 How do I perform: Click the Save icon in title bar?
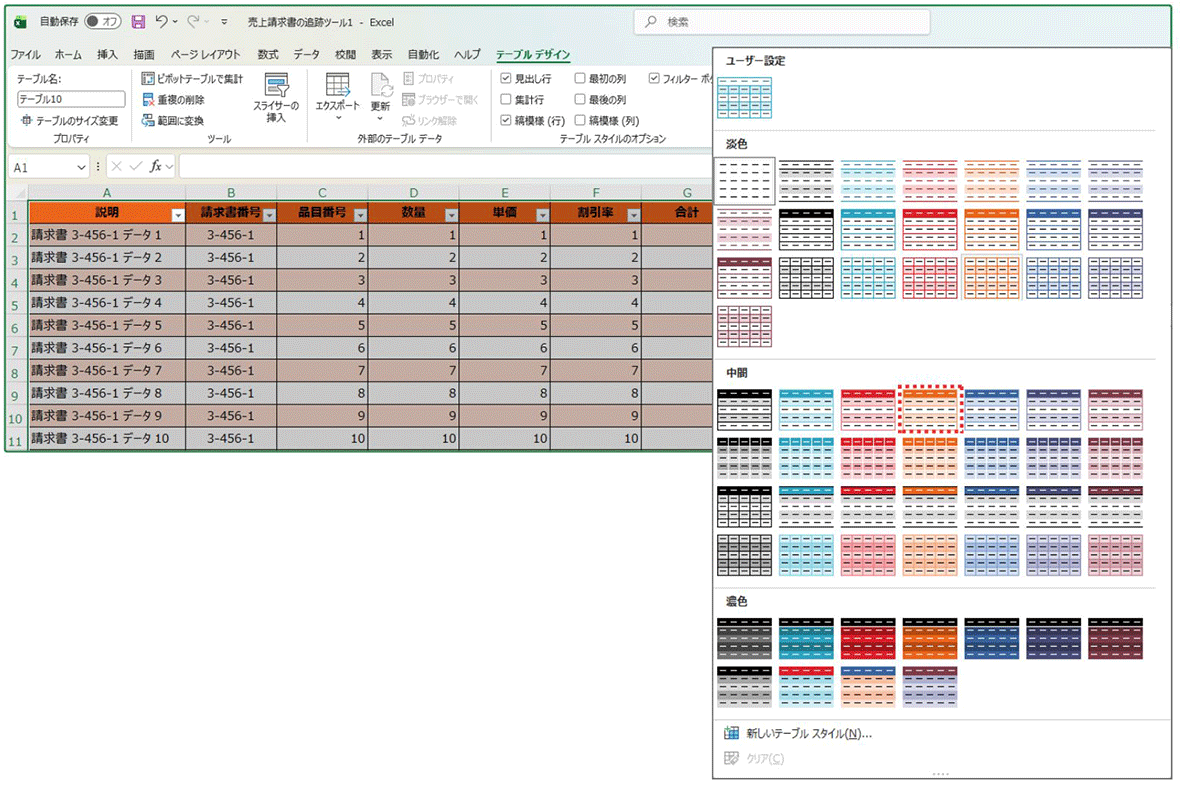pos(138,21)
